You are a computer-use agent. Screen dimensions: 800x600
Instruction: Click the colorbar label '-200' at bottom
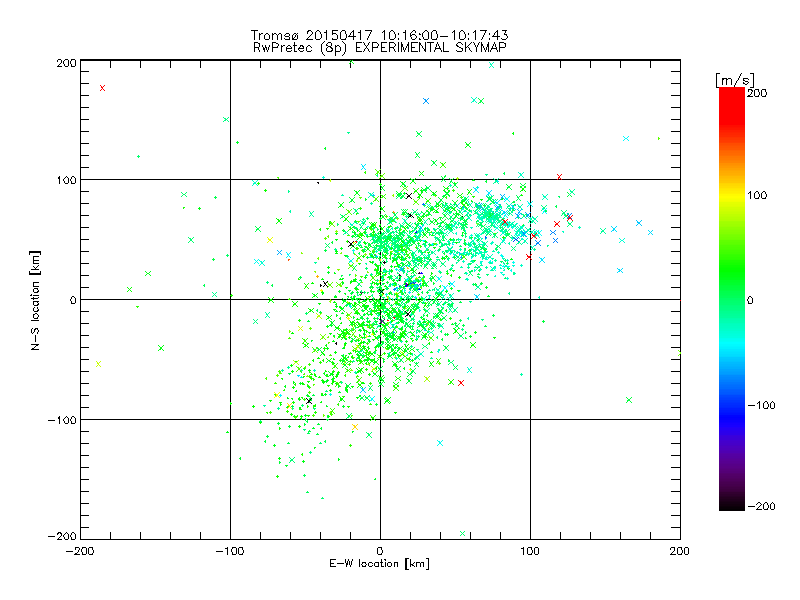(761, 506)
